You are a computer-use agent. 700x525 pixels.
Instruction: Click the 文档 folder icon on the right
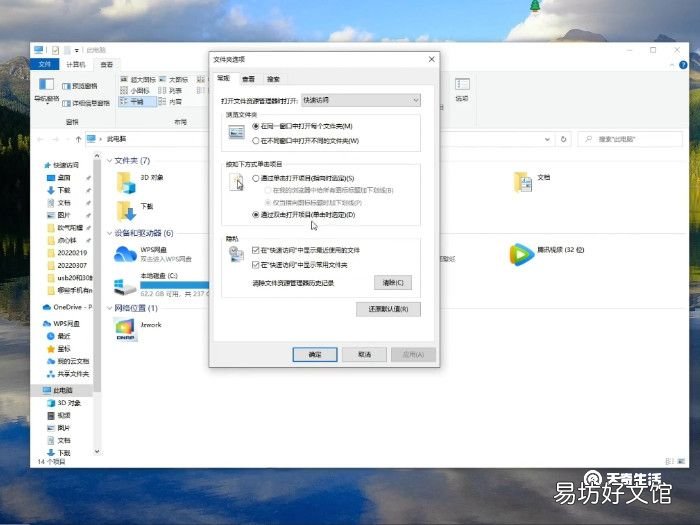point(522,182)
